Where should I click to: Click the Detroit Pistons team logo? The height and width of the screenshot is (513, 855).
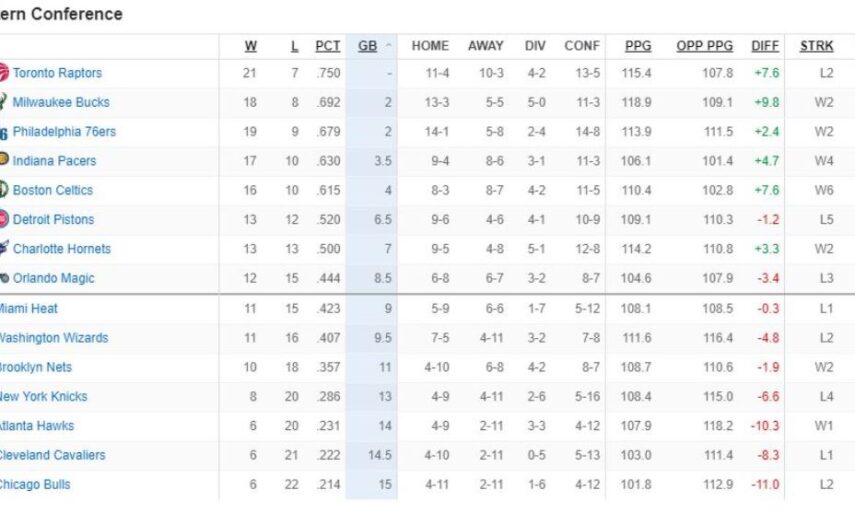pos(4,219)
